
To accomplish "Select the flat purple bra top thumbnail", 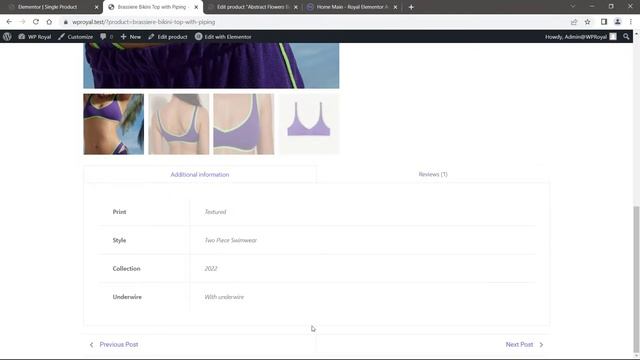I will point(309,124).
